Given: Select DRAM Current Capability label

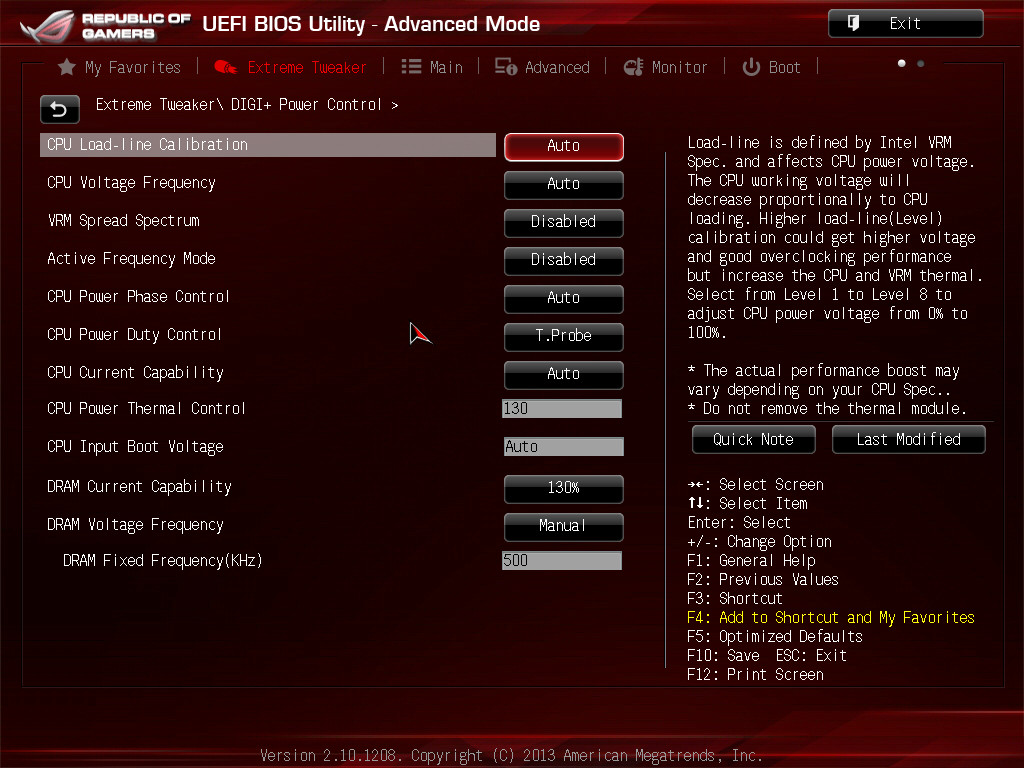Looking at the screenshot, I should click(x=139, y=487).
